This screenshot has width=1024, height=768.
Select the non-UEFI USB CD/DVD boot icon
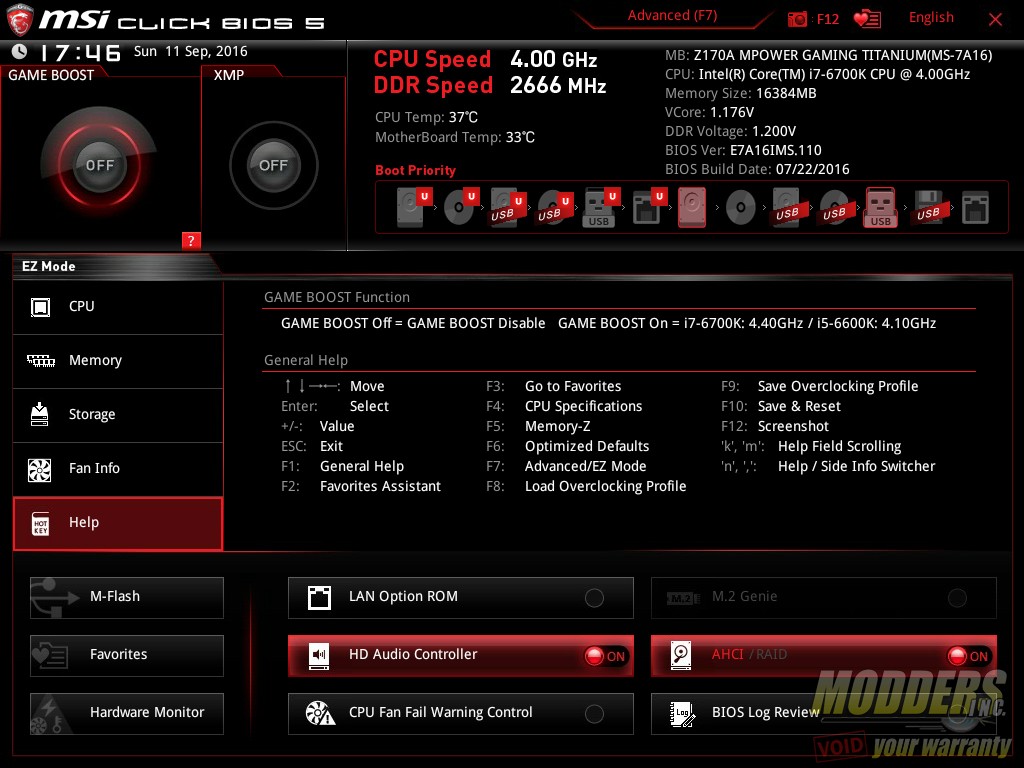click(834, 207)
